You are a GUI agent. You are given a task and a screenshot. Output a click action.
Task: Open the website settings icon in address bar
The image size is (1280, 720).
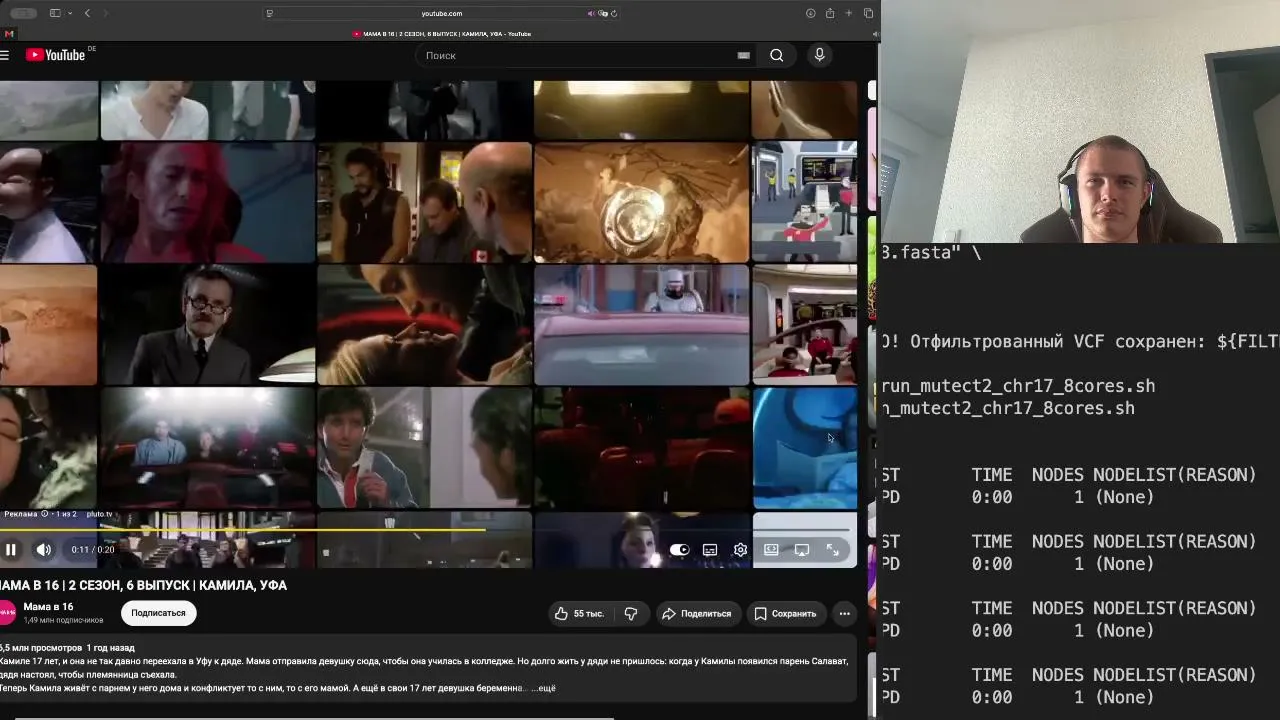pyautogui.click(x=269, y=13)
